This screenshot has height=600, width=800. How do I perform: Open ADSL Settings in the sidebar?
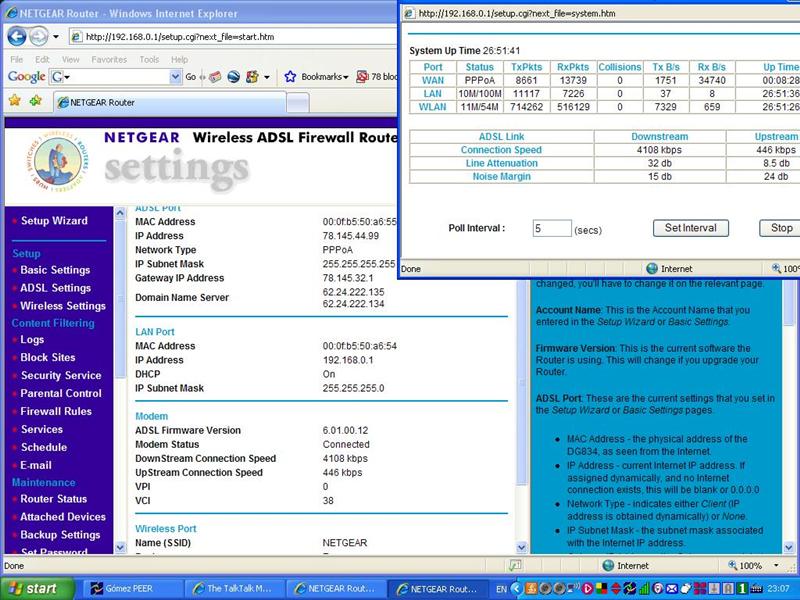(x=56, y=288)
